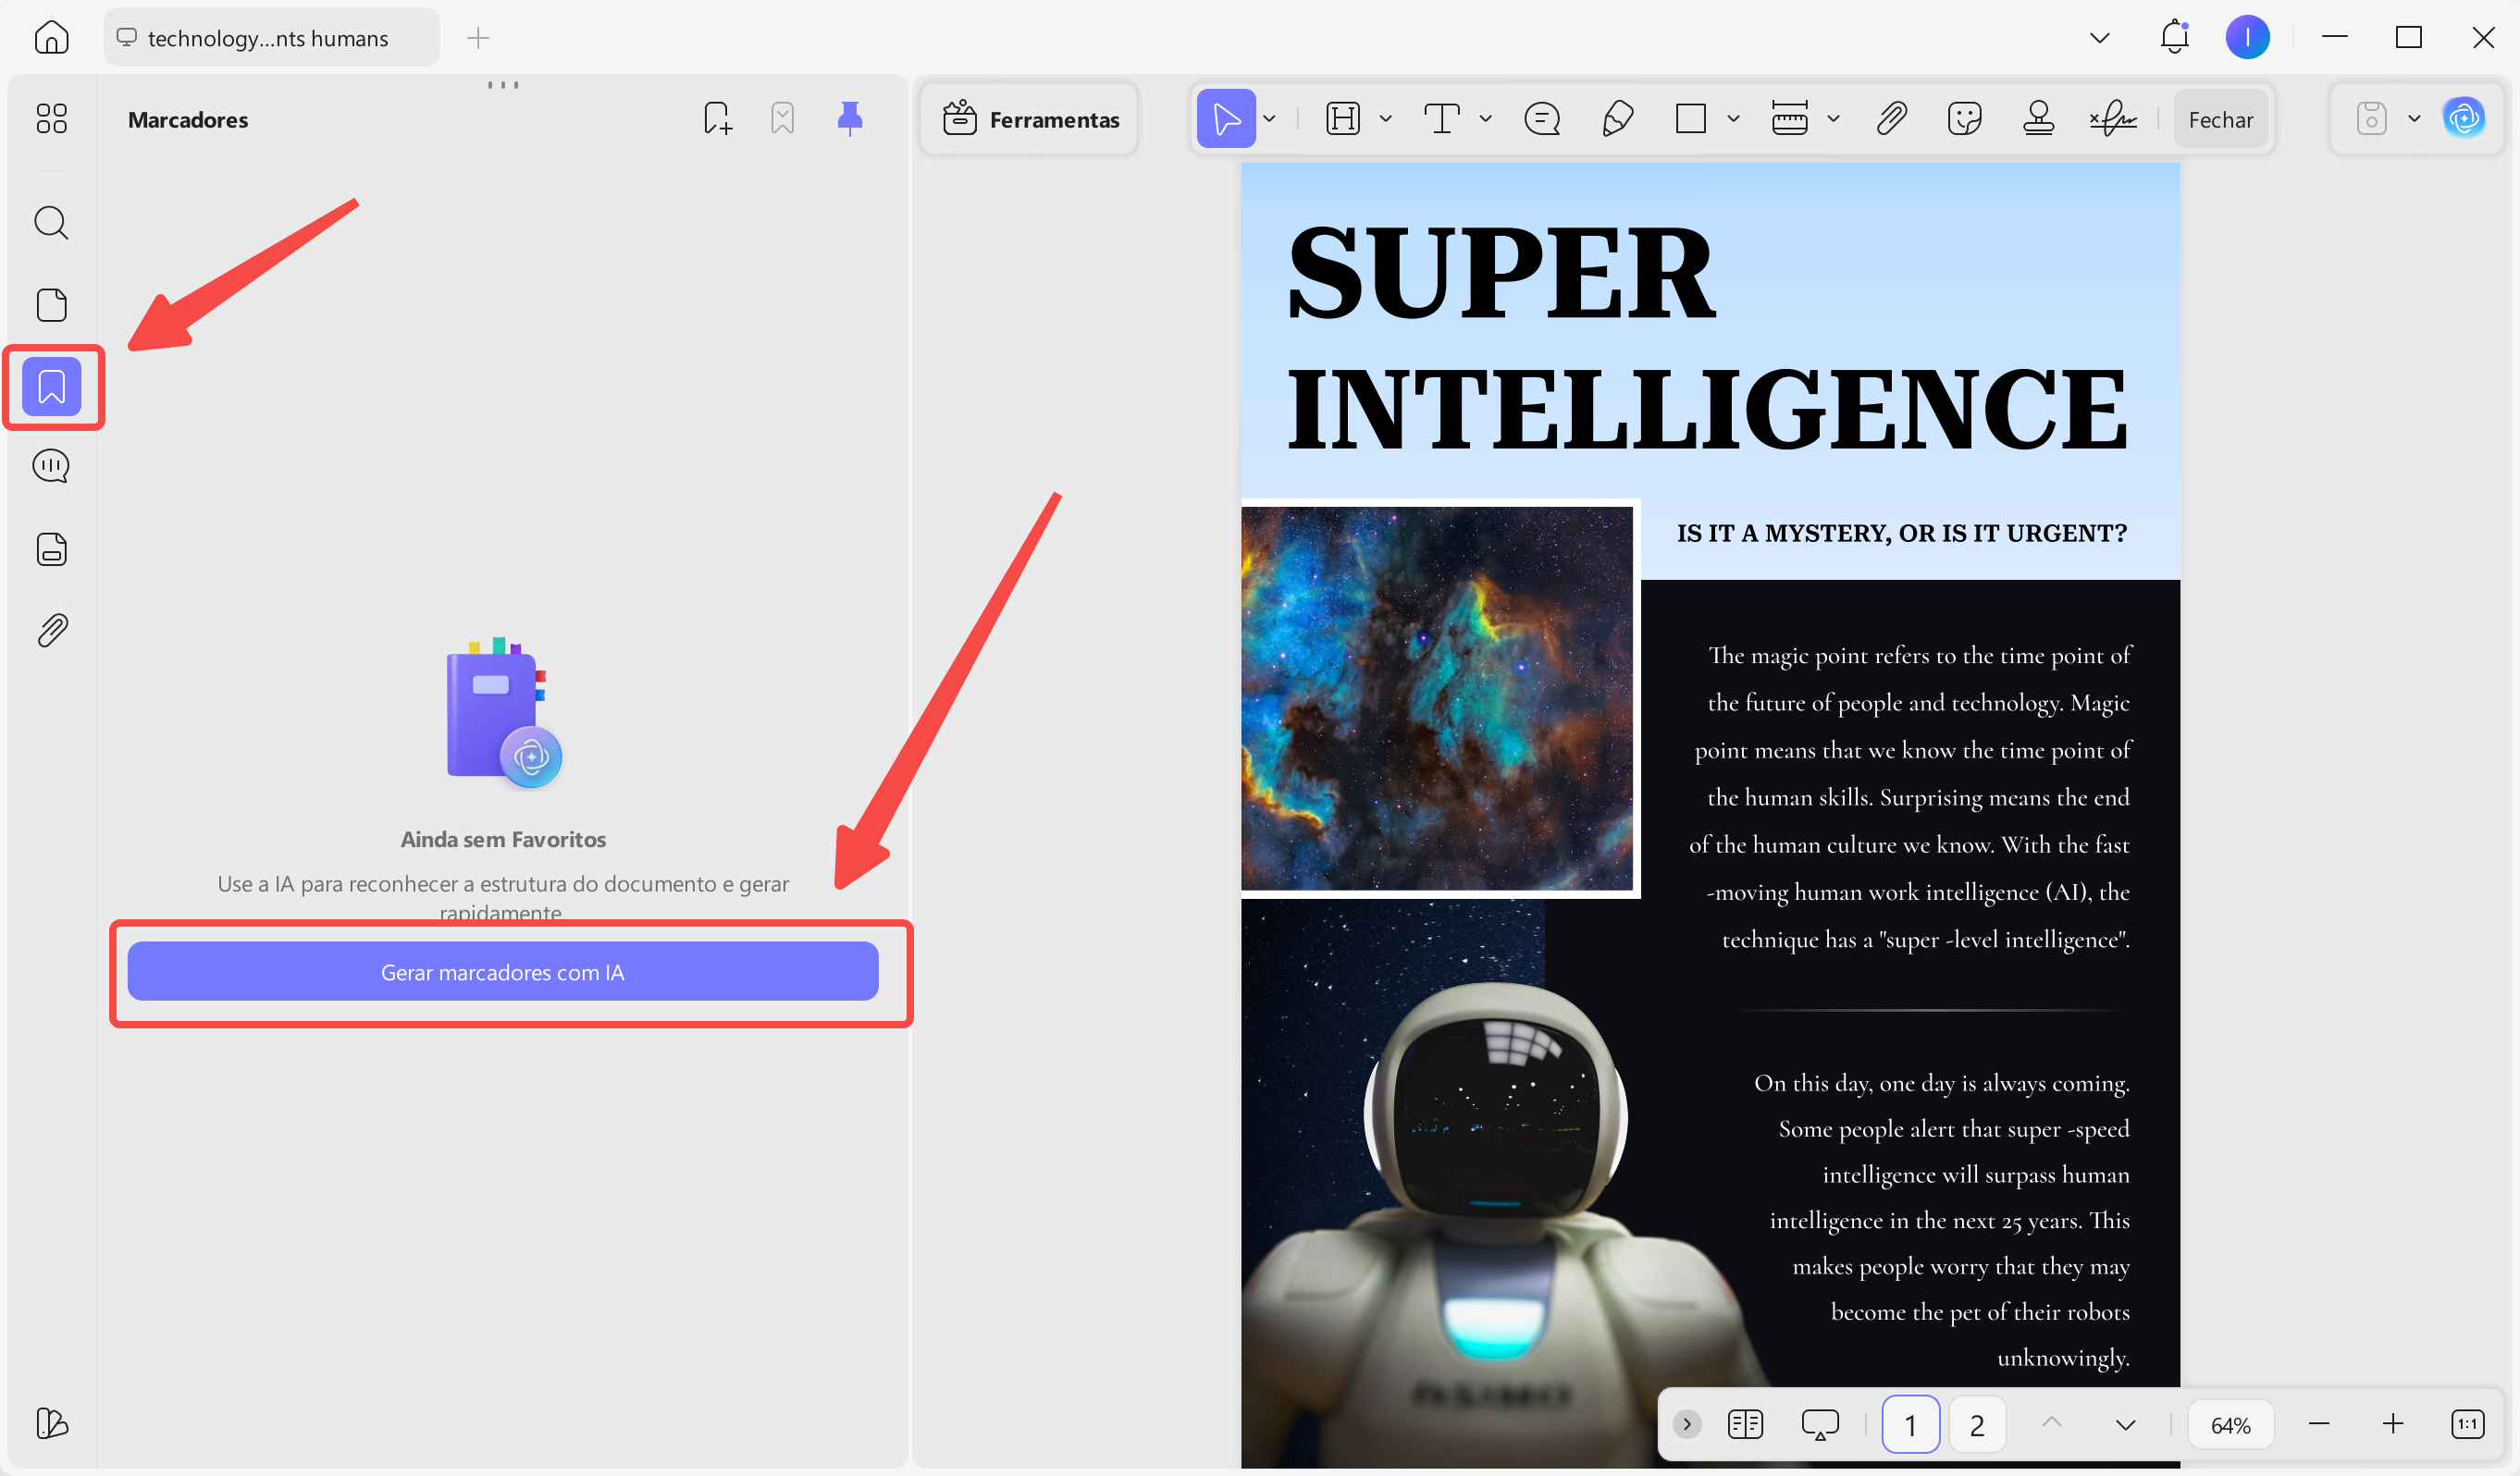2520x1476 pixels.
Task: Increase zoom with the plus control
Action: coord(2393,1424)
